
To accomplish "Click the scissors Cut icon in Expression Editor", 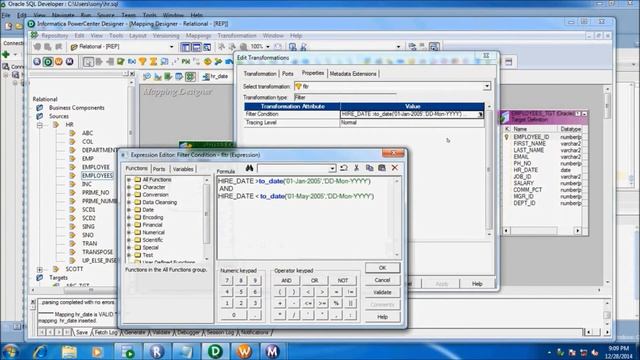I will 356,168.
